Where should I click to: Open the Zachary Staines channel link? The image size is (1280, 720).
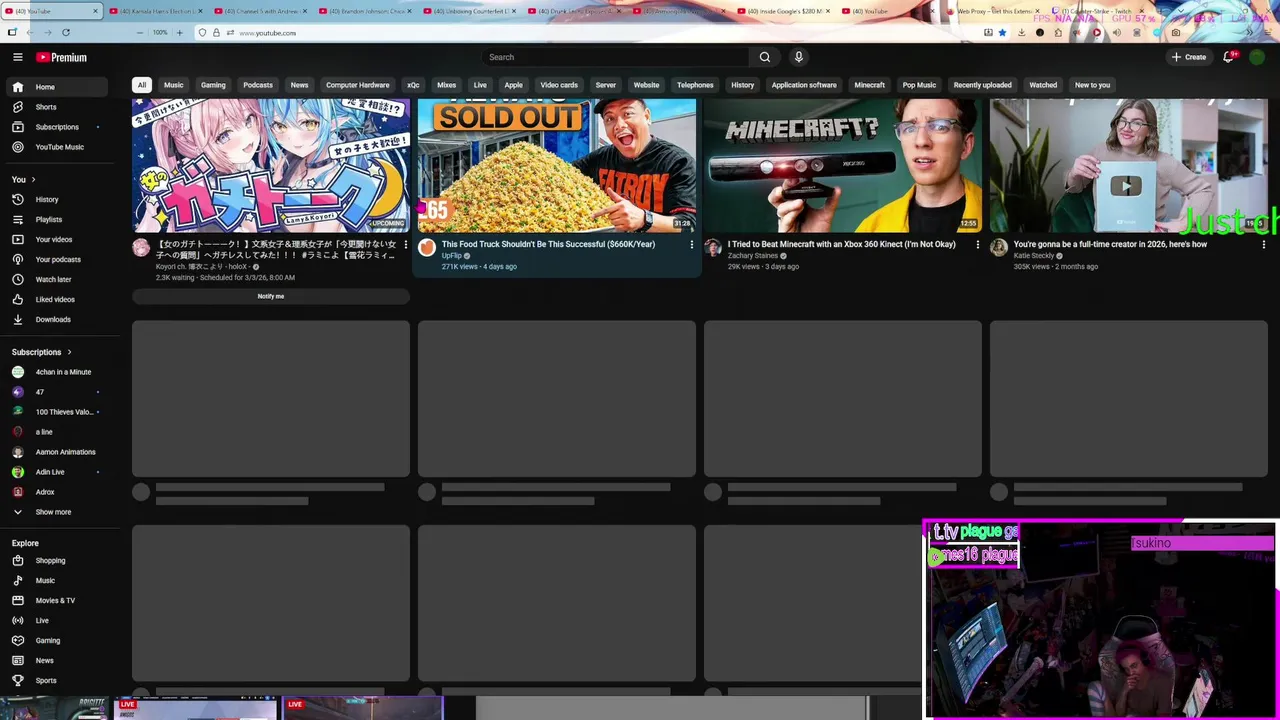pos(753,256)
